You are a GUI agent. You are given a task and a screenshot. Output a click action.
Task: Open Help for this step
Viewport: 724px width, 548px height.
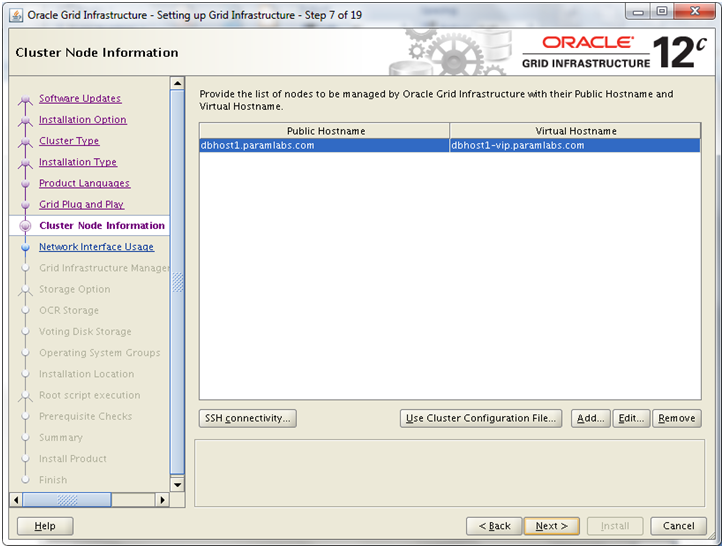[45, 526]
